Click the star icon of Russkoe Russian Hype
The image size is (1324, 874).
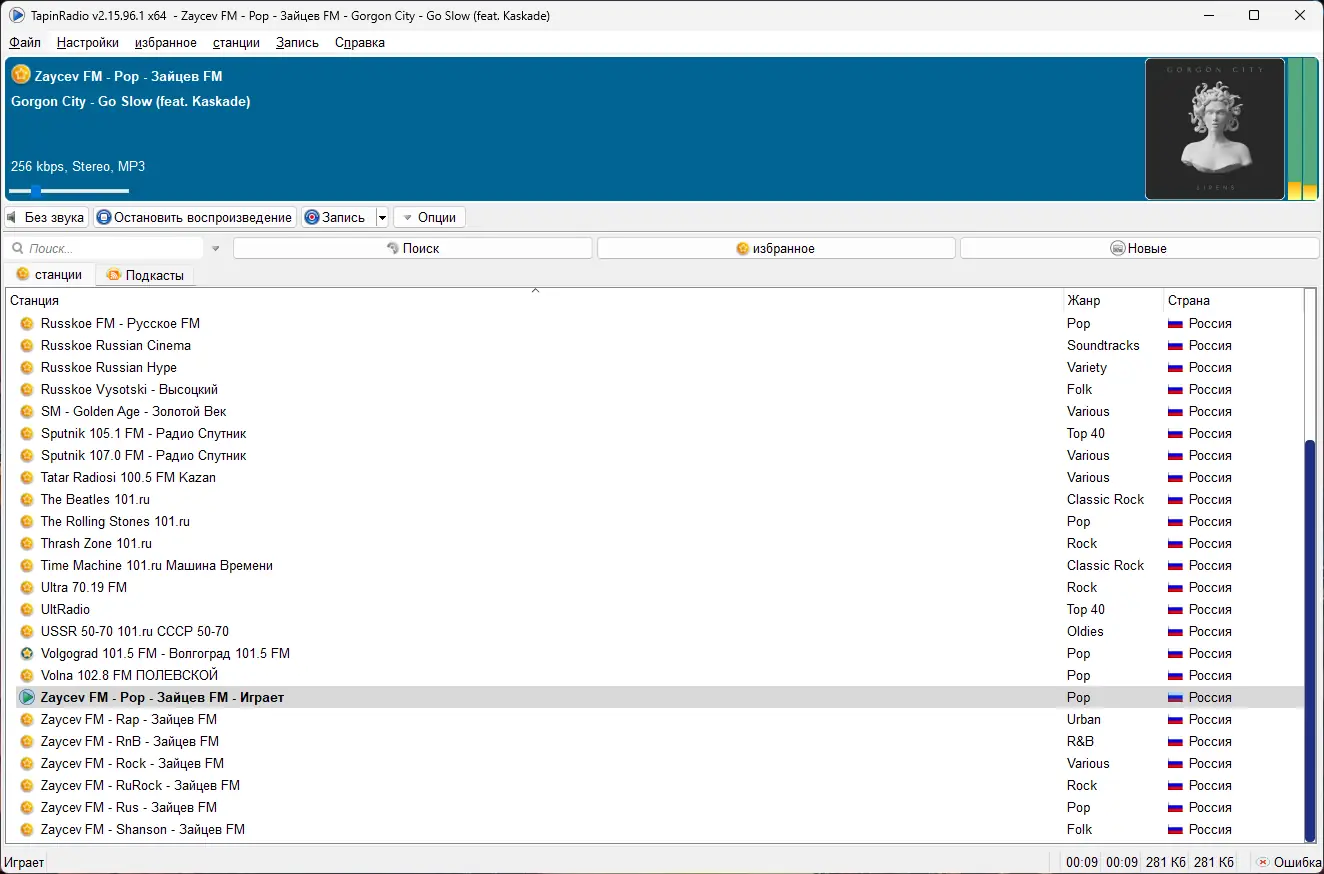pos(27,368)
